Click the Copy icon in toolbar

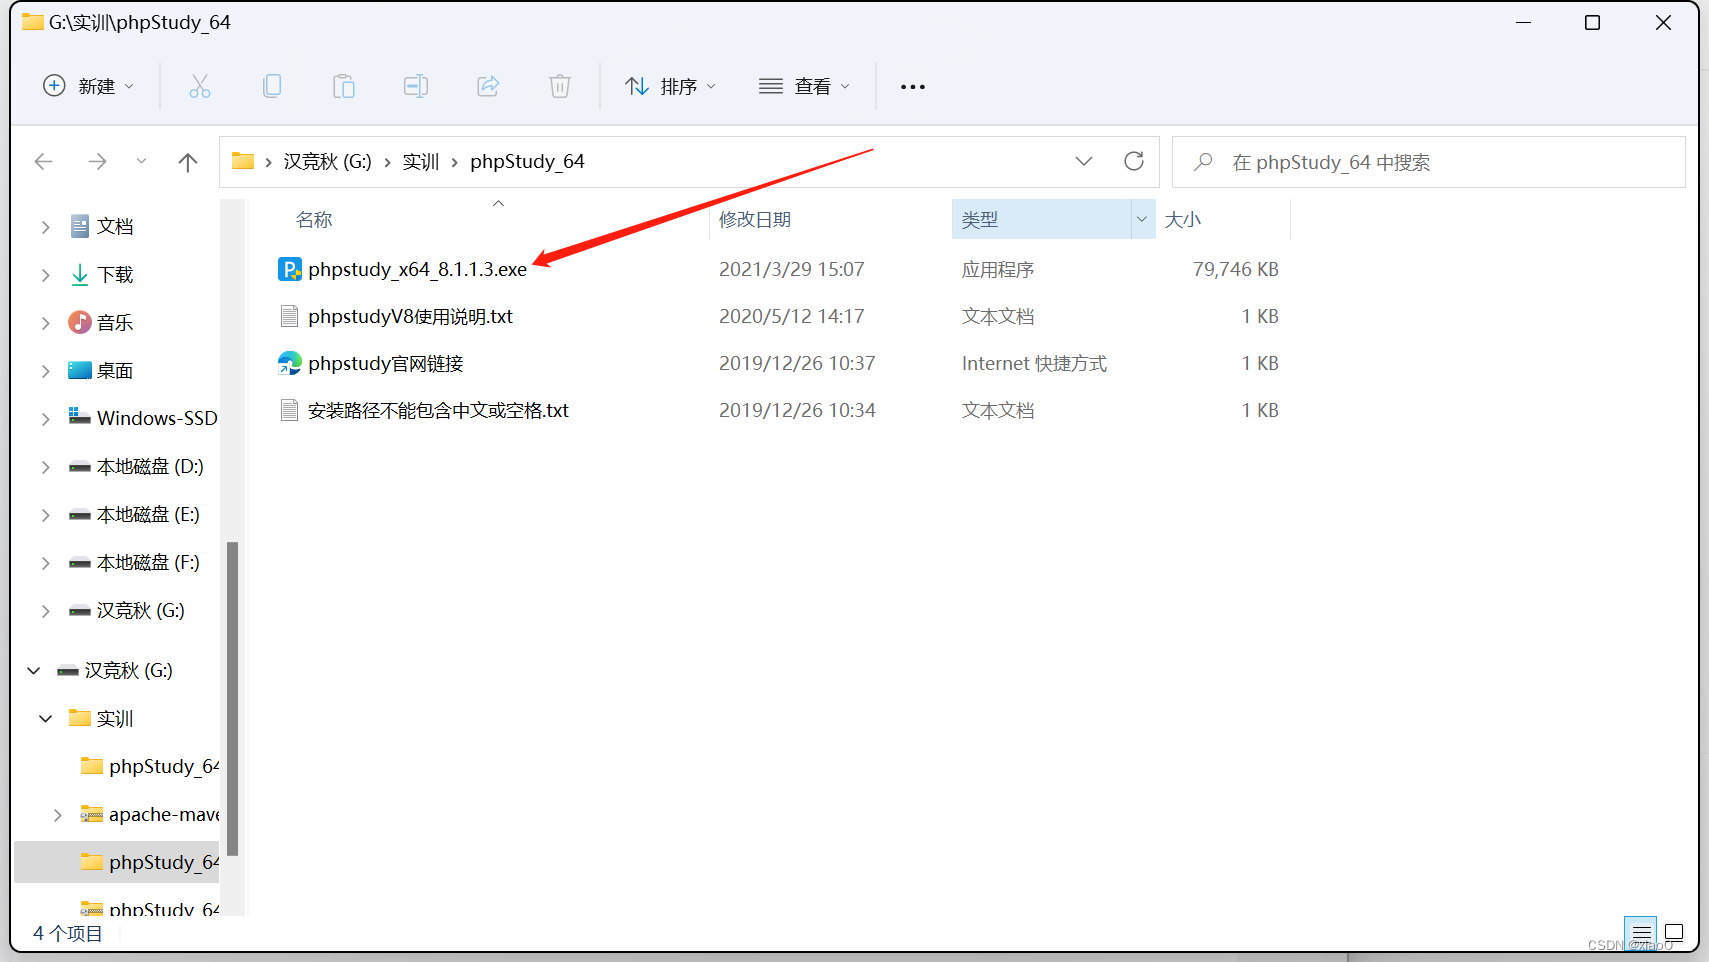pyautogui.click(x=272, y=86)
